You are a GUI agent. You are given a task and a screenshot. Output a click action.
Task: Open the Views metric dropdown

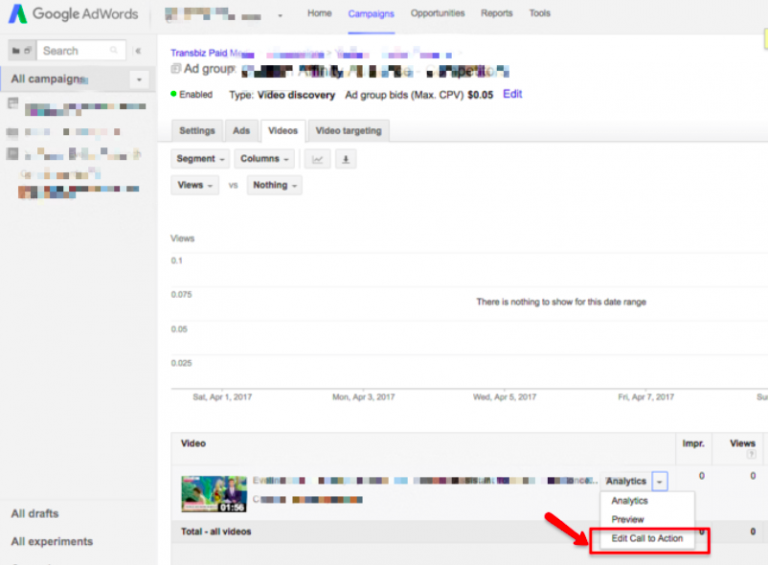pyautogui.click(x=194, y=185)
